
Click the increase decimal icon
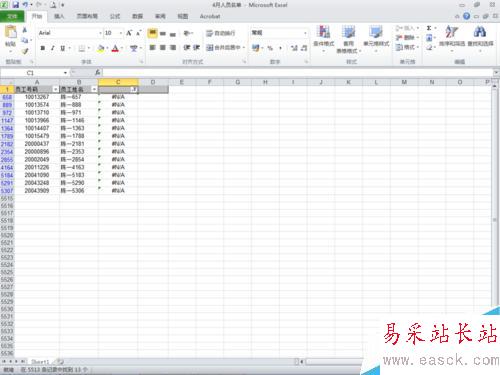point(294,48)
